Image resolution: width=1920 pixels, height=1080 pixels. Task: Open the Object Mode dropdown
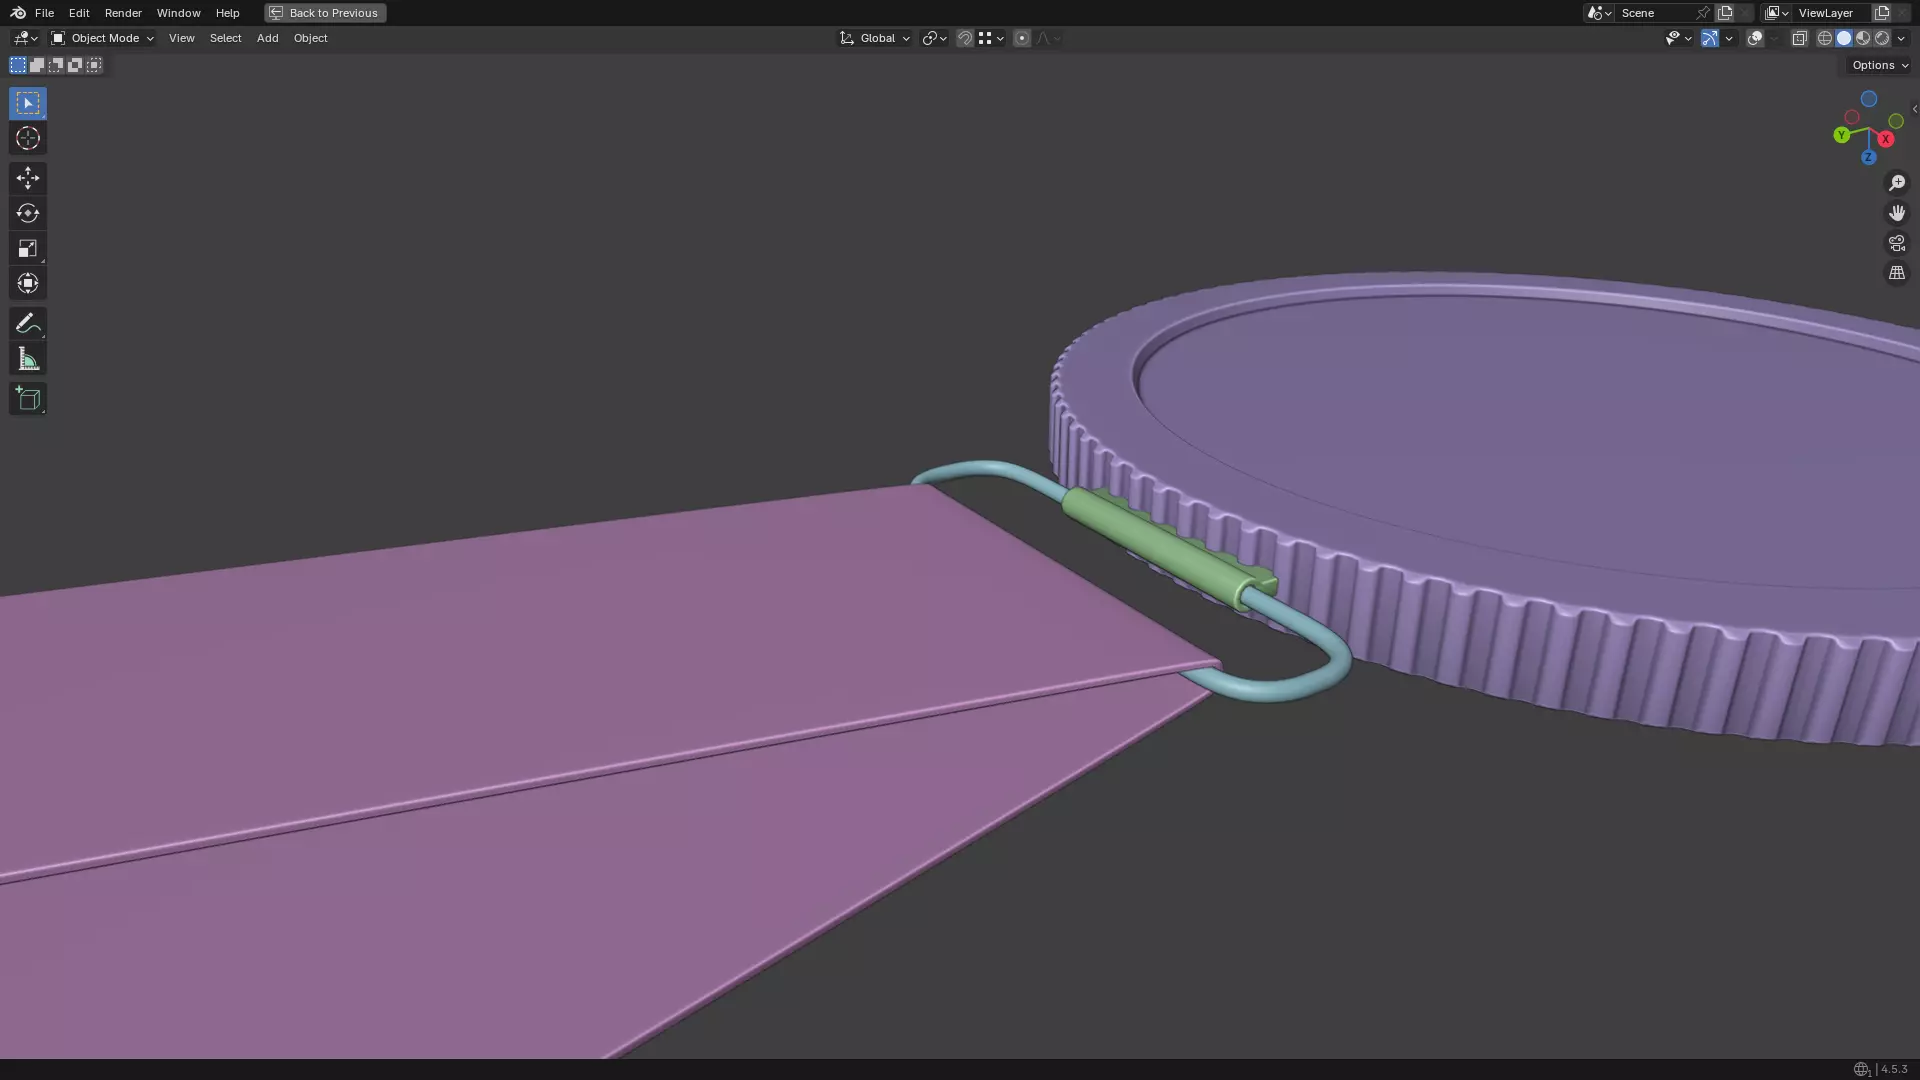point(103,38)
